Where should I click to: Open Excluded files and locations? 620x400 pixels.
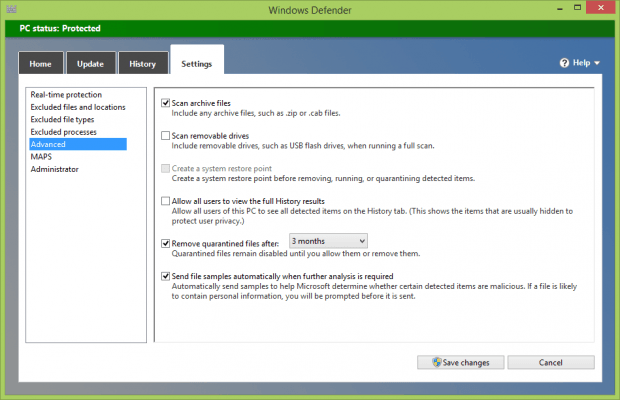coord(78,107)
